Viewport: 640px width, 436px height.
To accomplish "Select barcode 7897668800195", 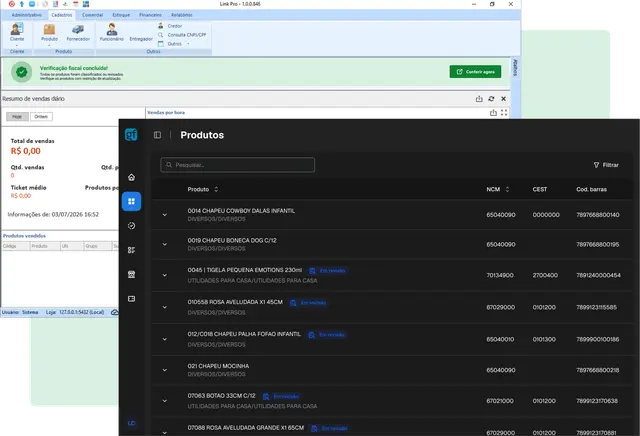I will (x=598, y=244).
